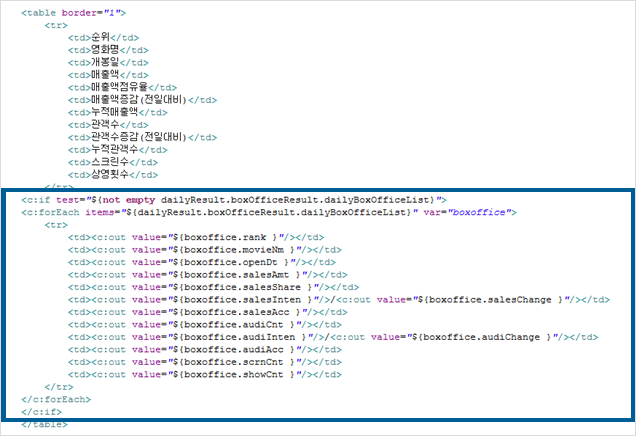The height and width of the screenshot is (436, 636).
Task: Click the boxoffice.openDt output line
Action: [202, 262]
